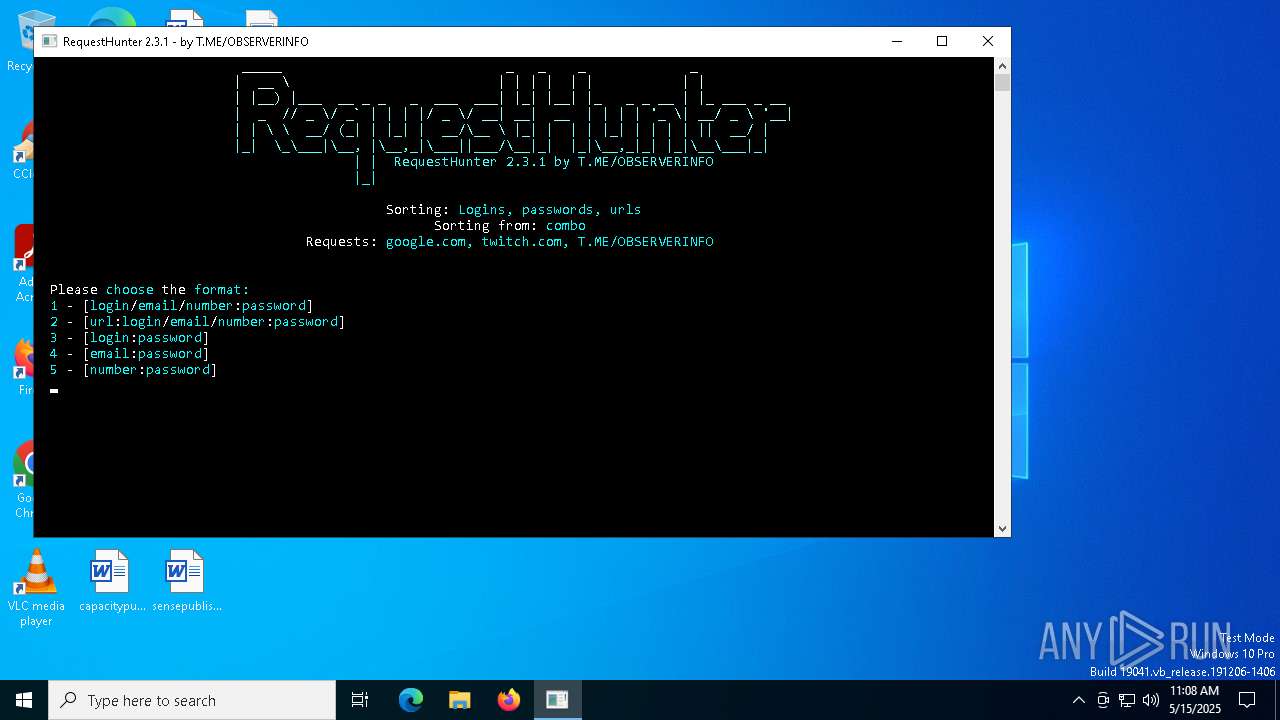Viewport: 1280px width, 720px height.
Task: Click format option 4 email:password line
Action: tap(129, 353)
